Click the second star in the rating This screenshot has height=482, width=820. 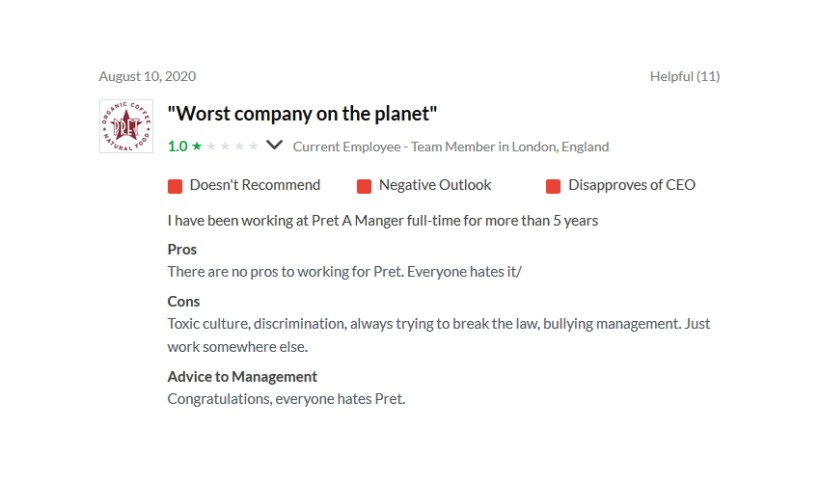point(211,146)
